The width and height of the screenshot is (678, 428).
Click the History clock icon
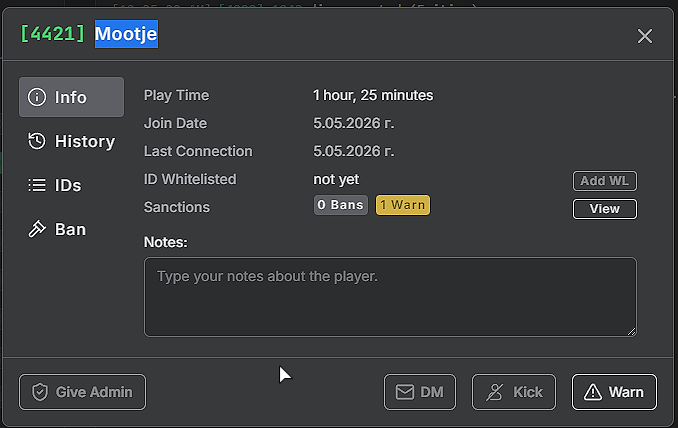37,141
